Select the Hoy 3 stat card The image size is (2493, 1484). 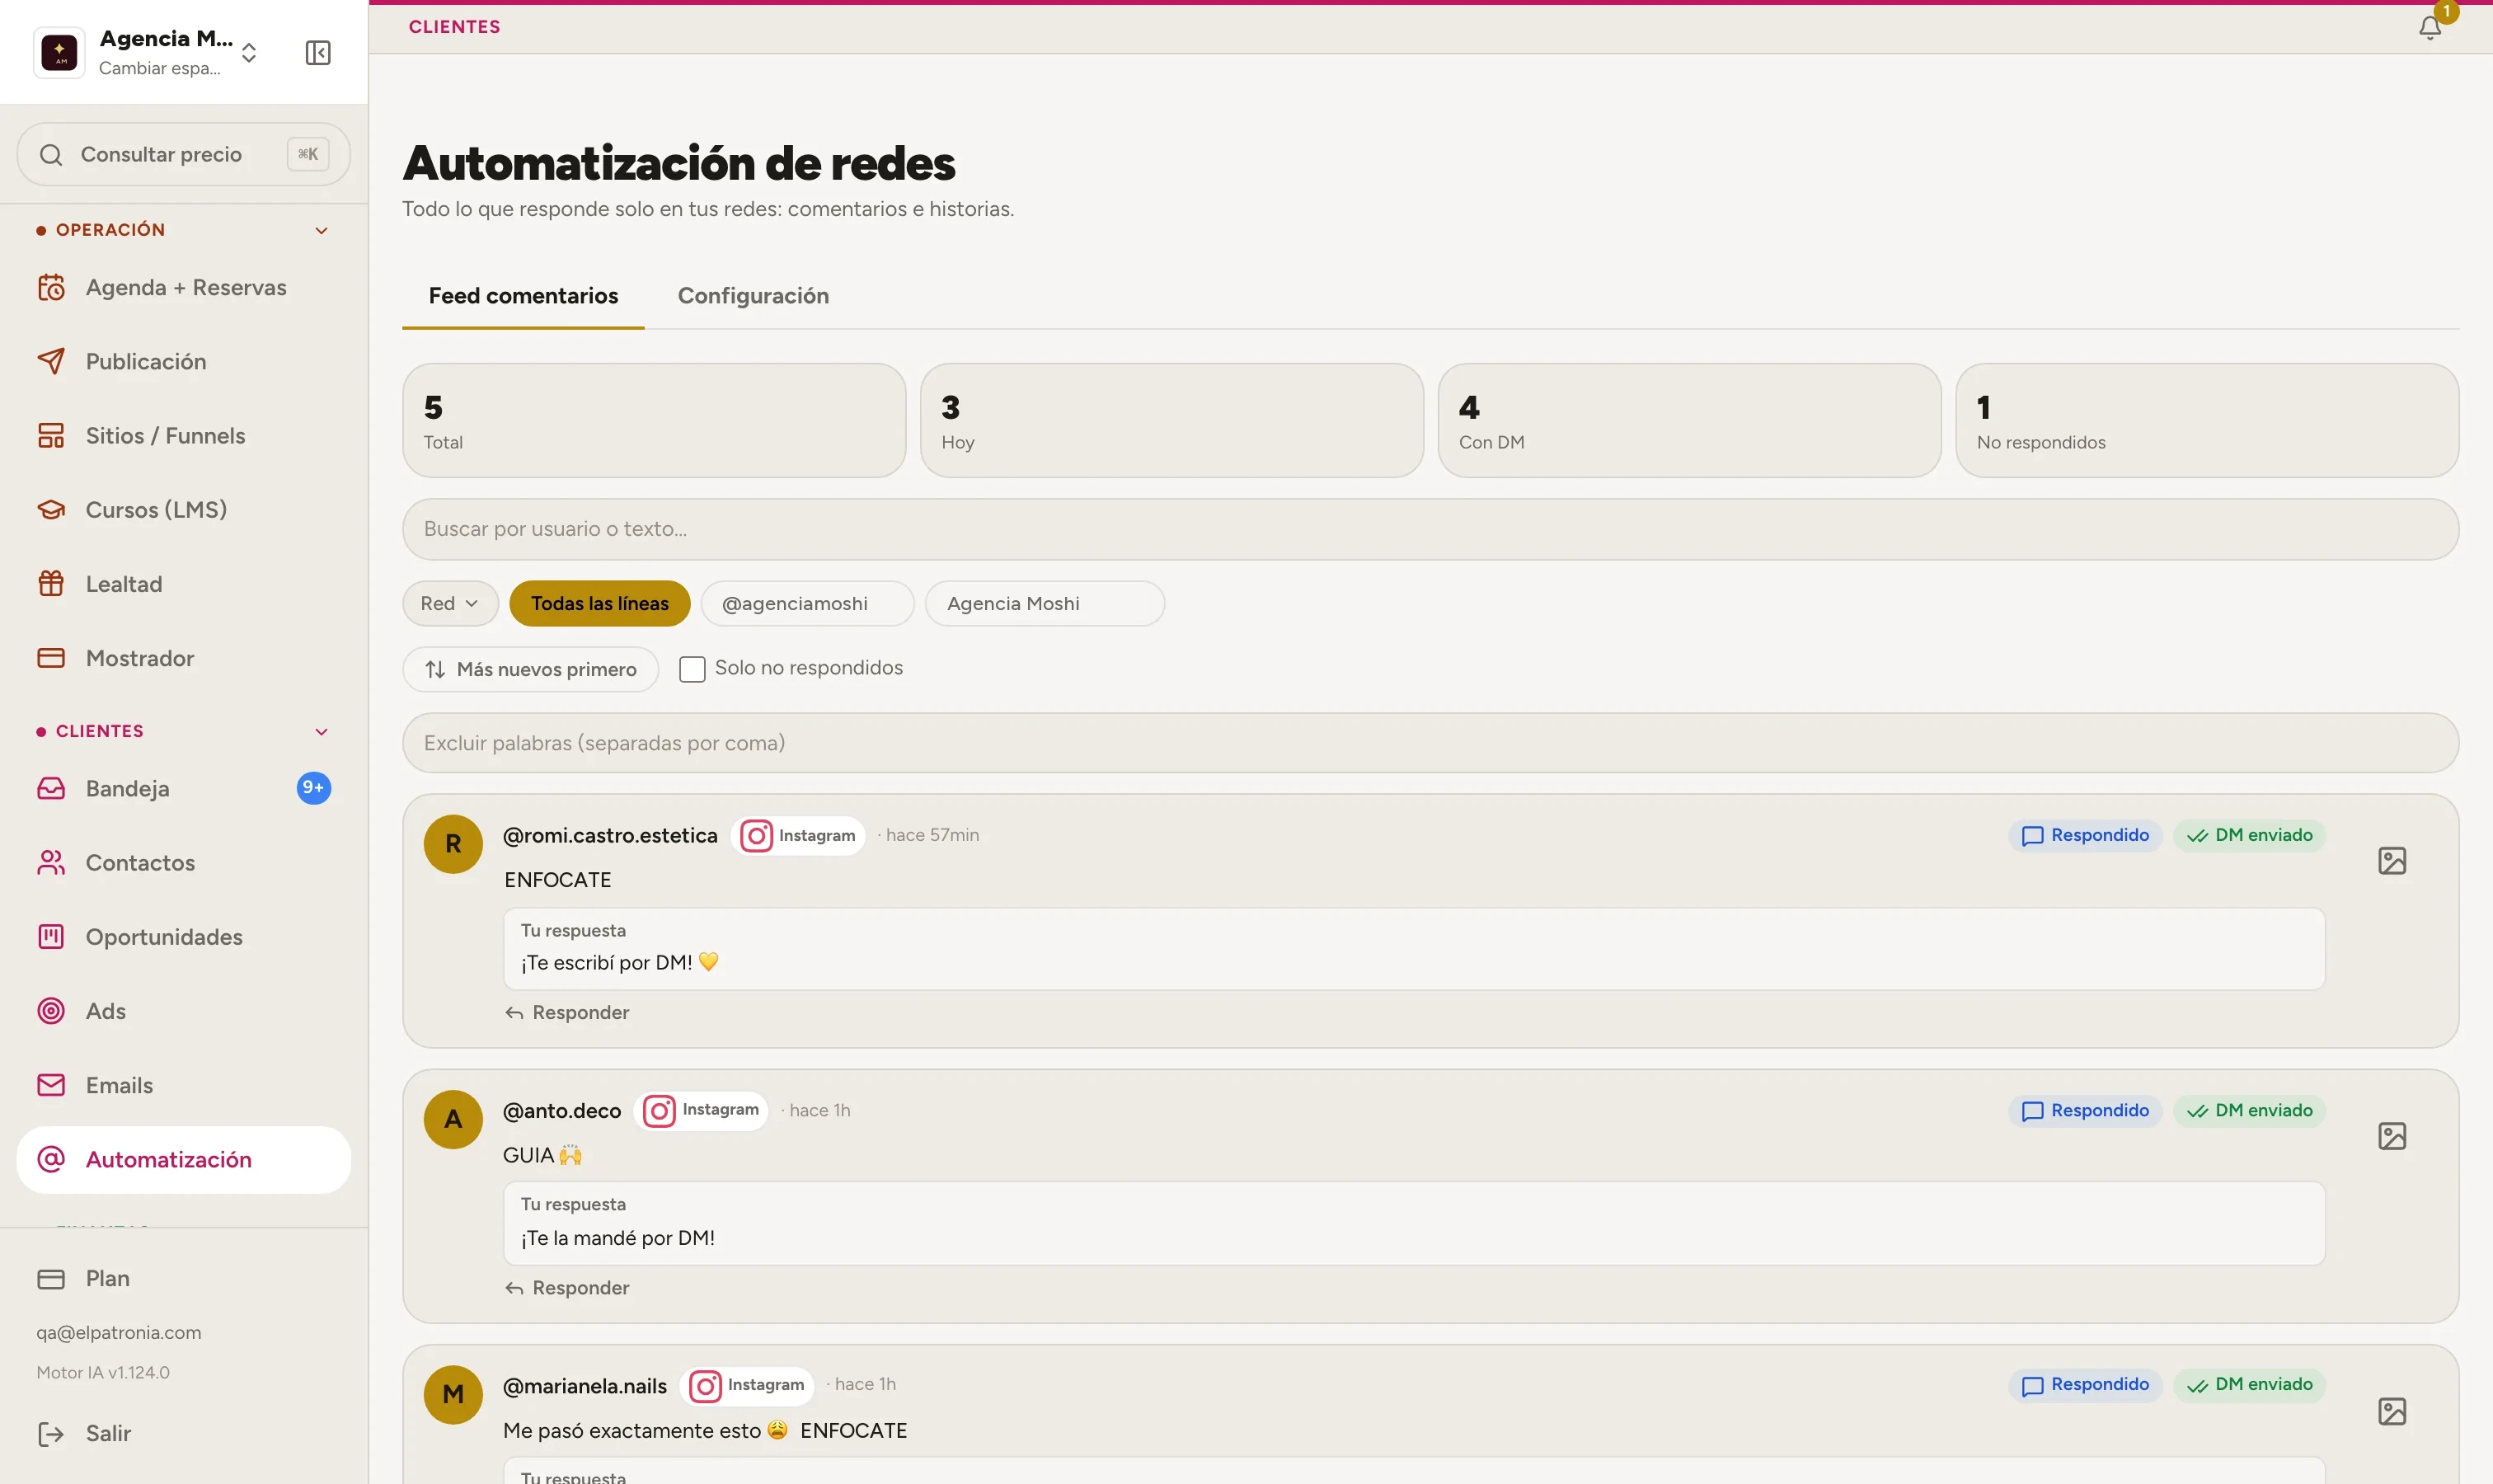point(1171,421)
